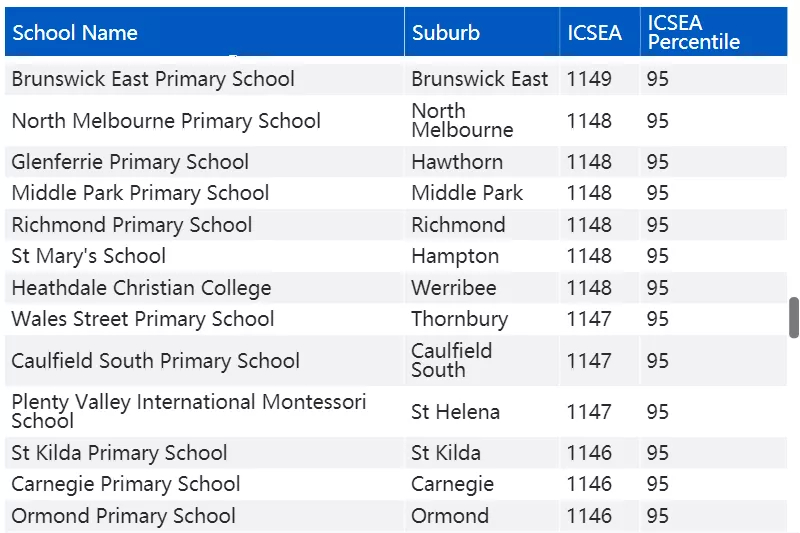
Task: Click Plenty Valley International Montessori School
Action: click(x=189, y=411)
